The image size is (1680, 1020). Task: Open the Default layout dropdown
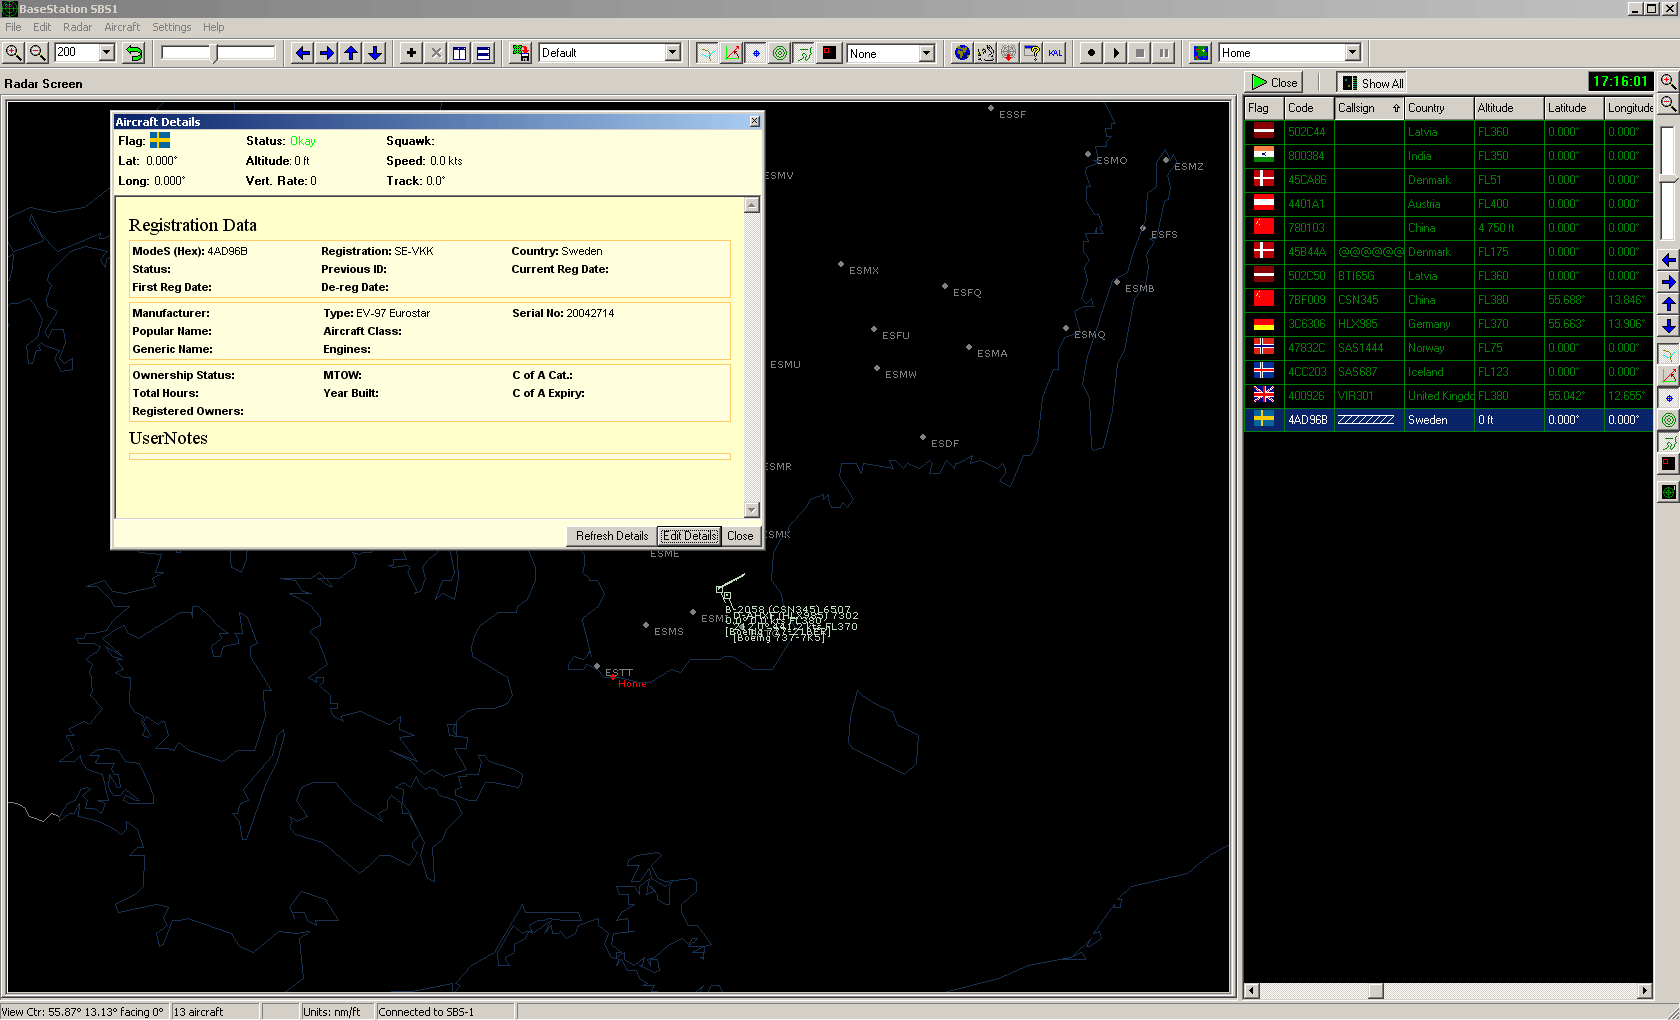672,53
